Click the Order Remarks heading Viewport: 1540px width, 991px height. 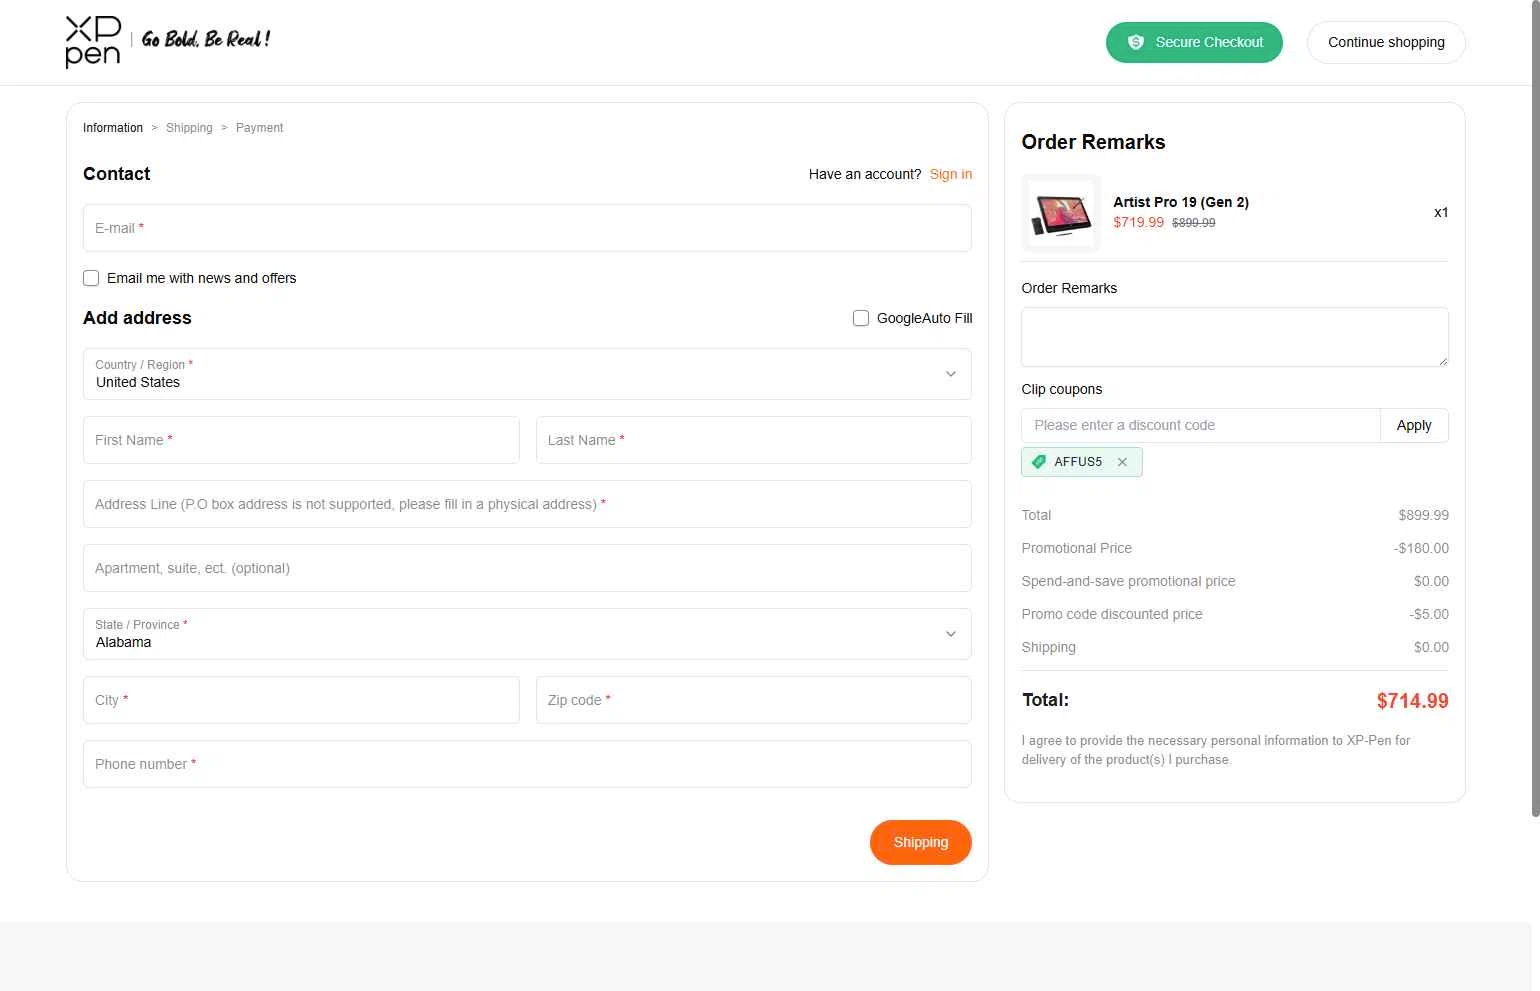1093,142
